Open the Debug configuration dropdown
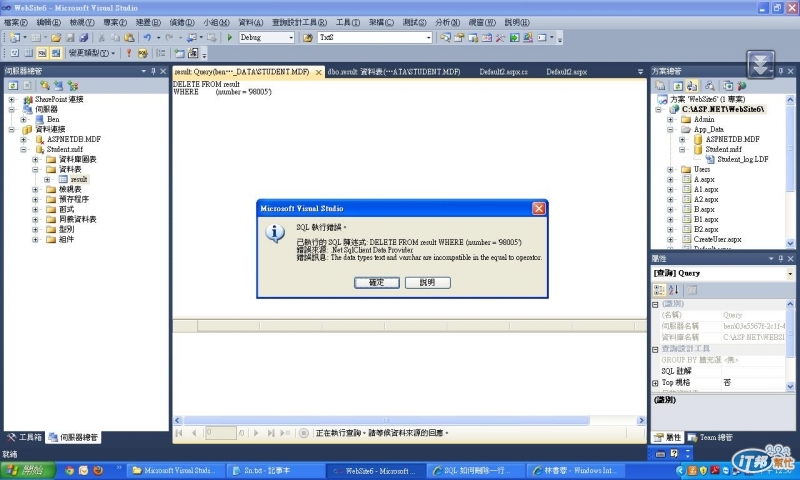Viewport: 800px width, 480px height. click(291, 37)
